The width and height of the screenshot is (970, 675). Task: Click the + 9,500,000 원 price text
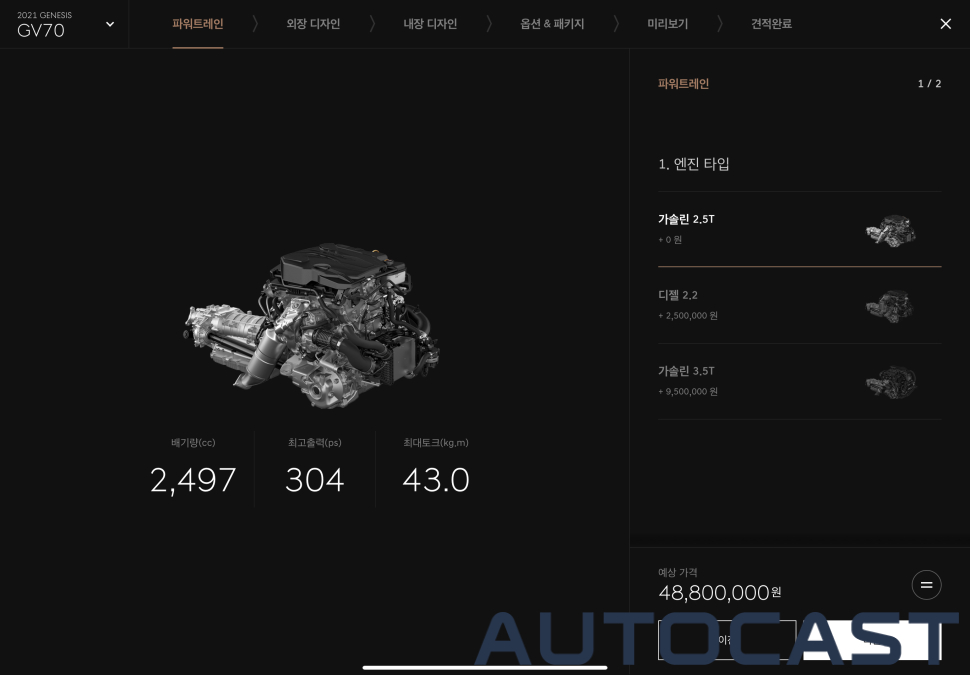(688, 392)
